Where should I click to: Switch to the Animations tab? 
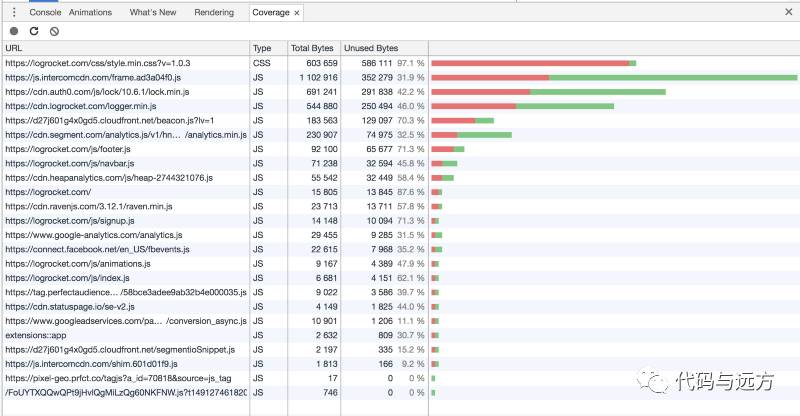(90, 12)
